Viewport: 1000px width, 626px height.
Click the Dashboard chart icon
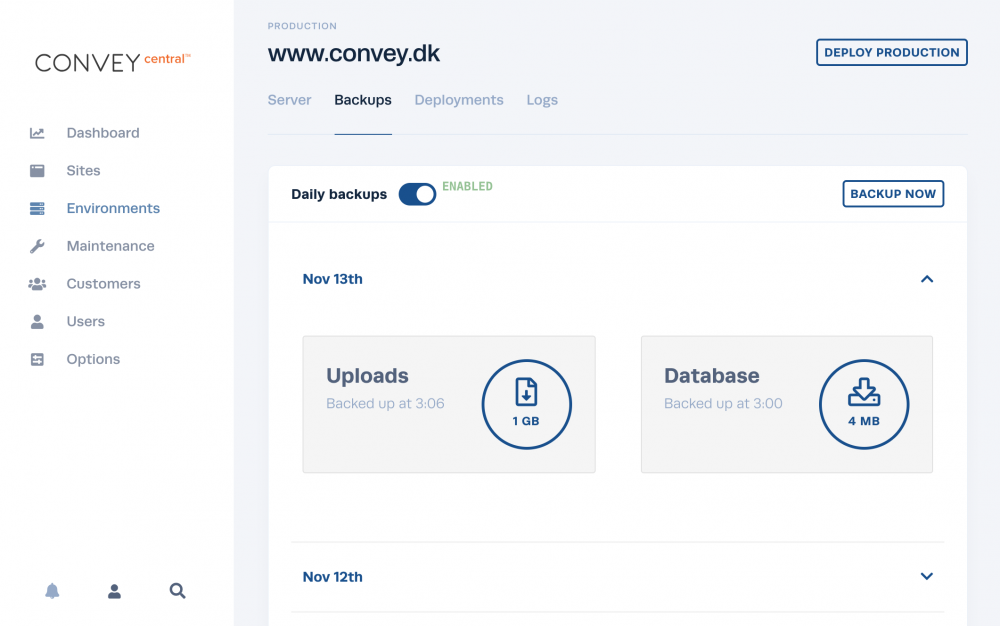[37, 133]
